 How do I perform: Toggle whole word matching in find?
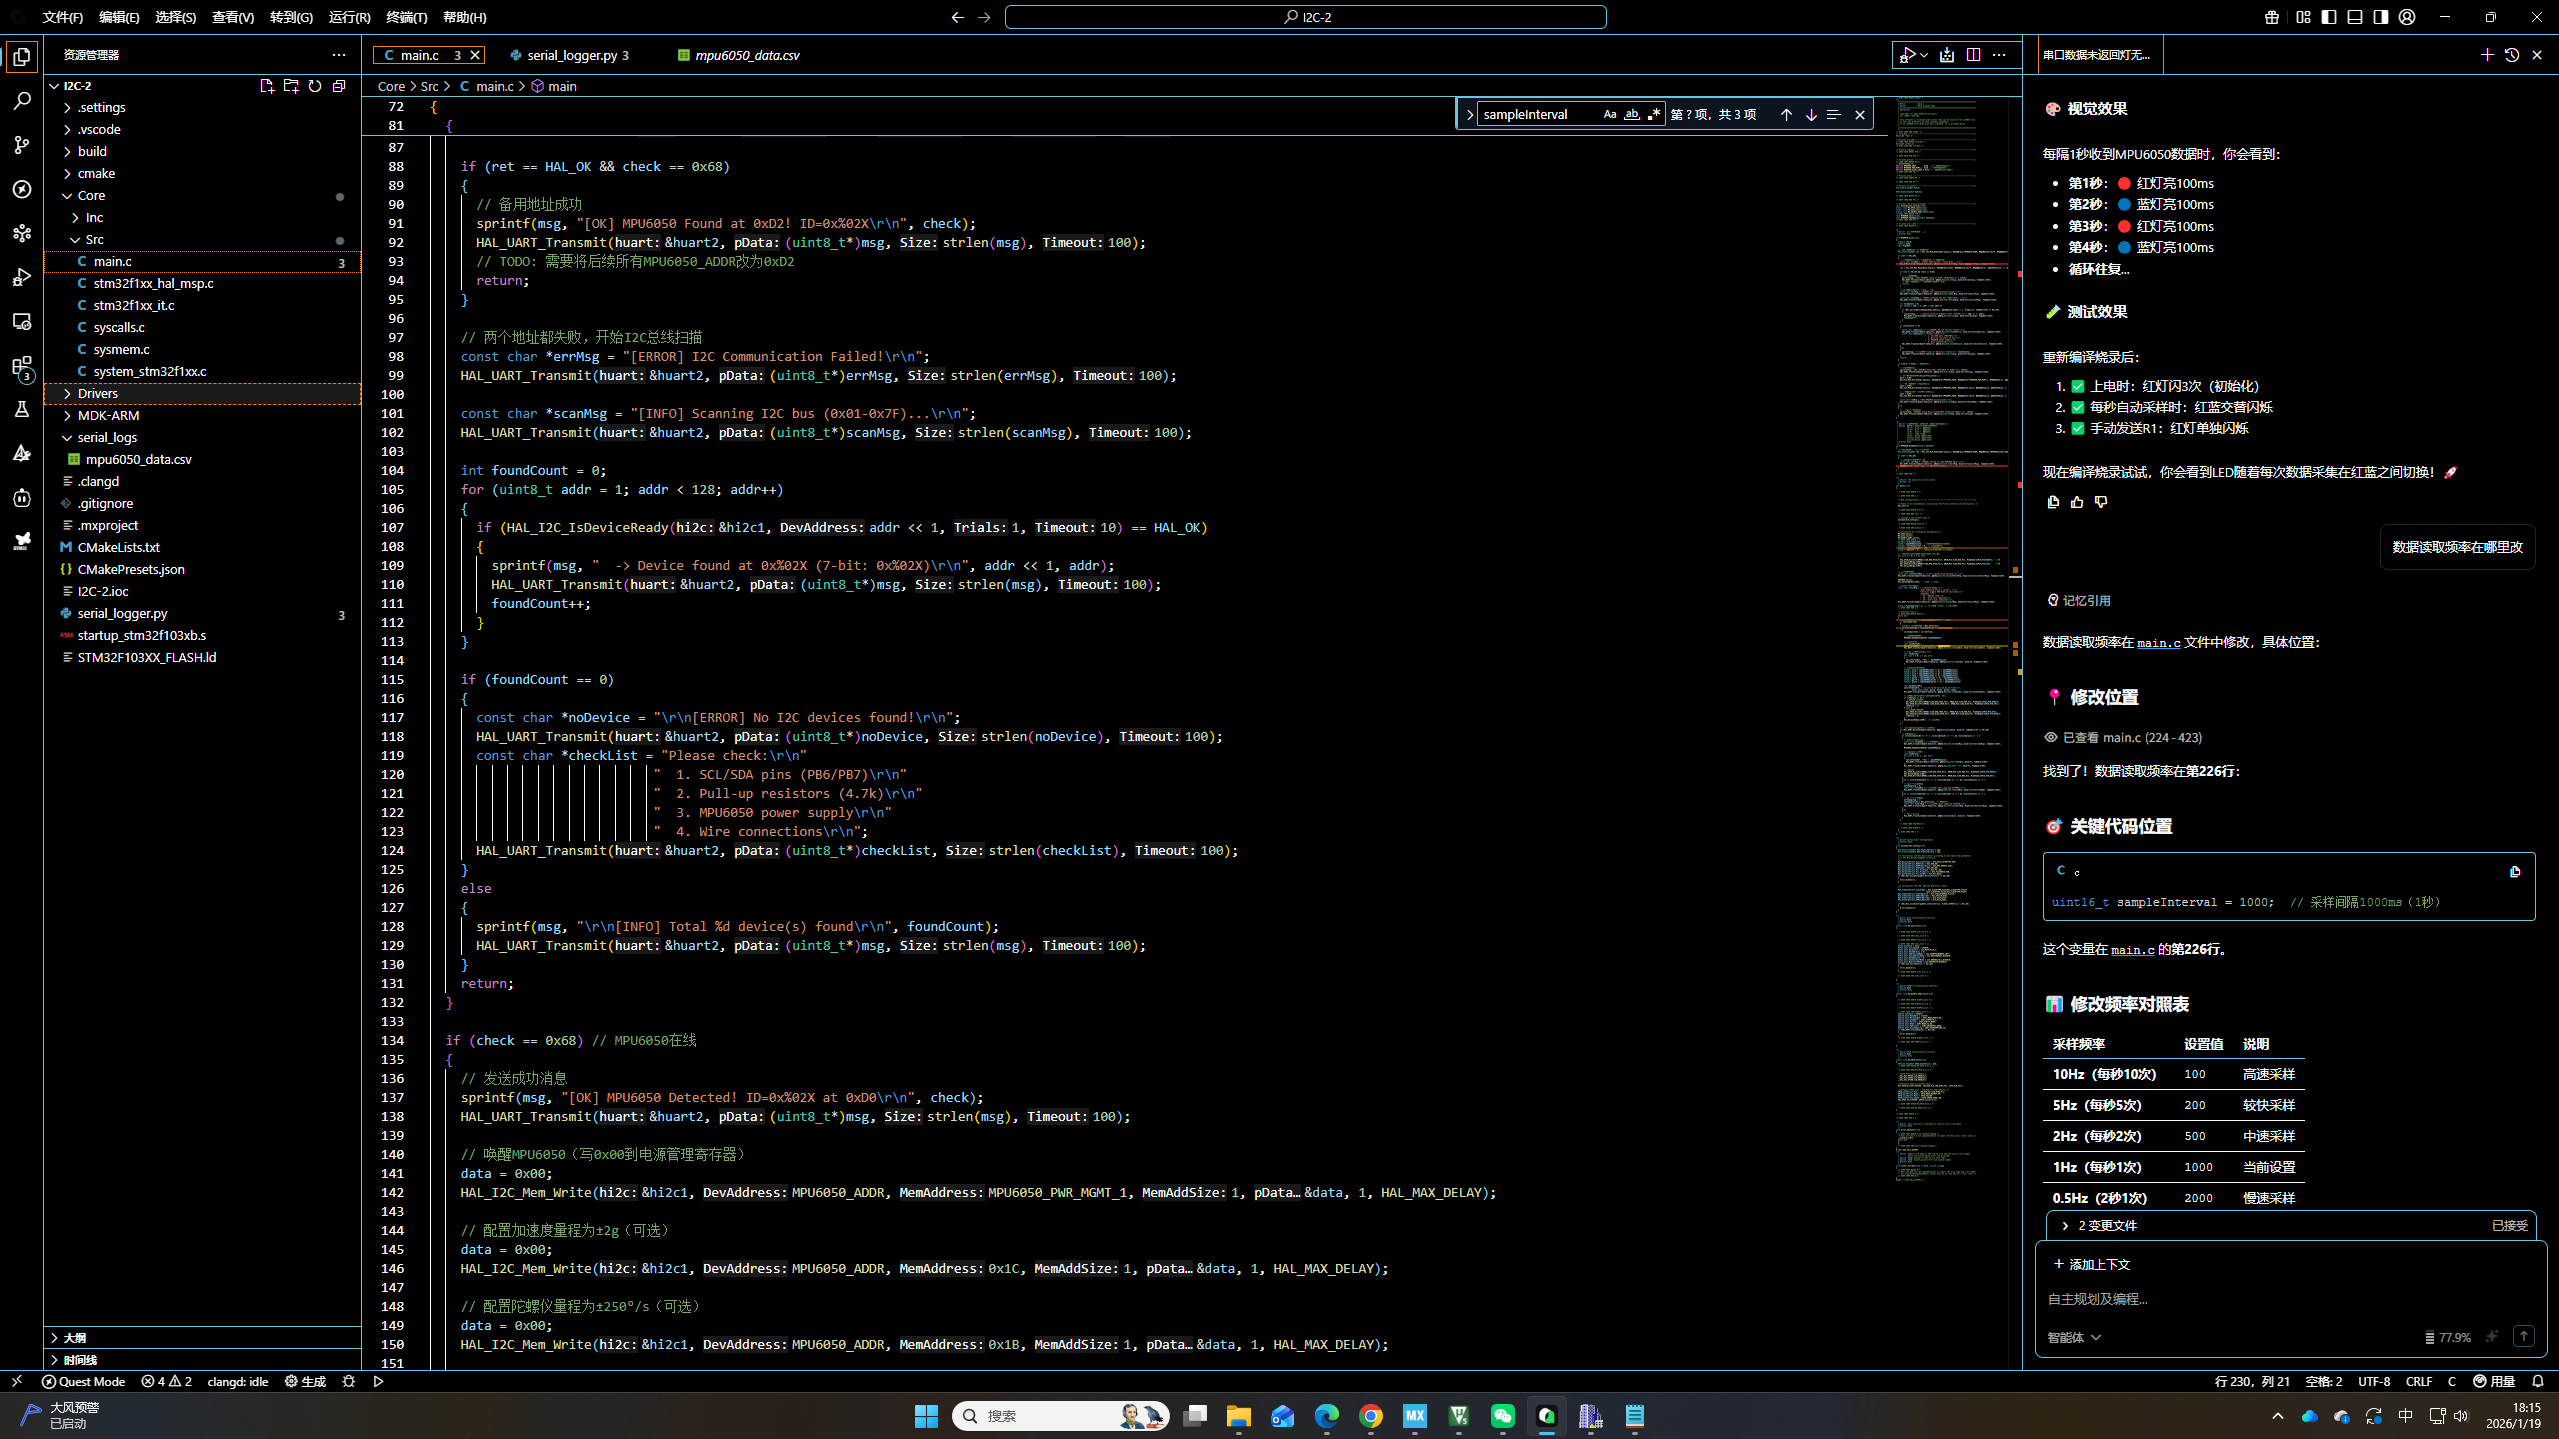coord(1632,115)
